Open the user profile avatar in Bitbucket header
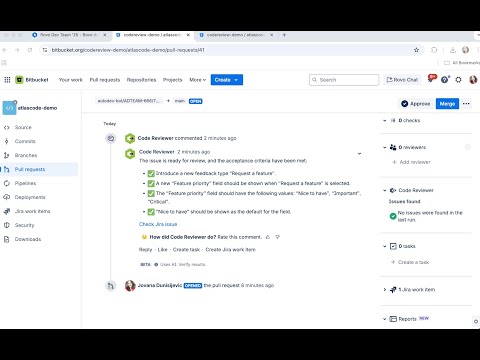 [473, 80]
